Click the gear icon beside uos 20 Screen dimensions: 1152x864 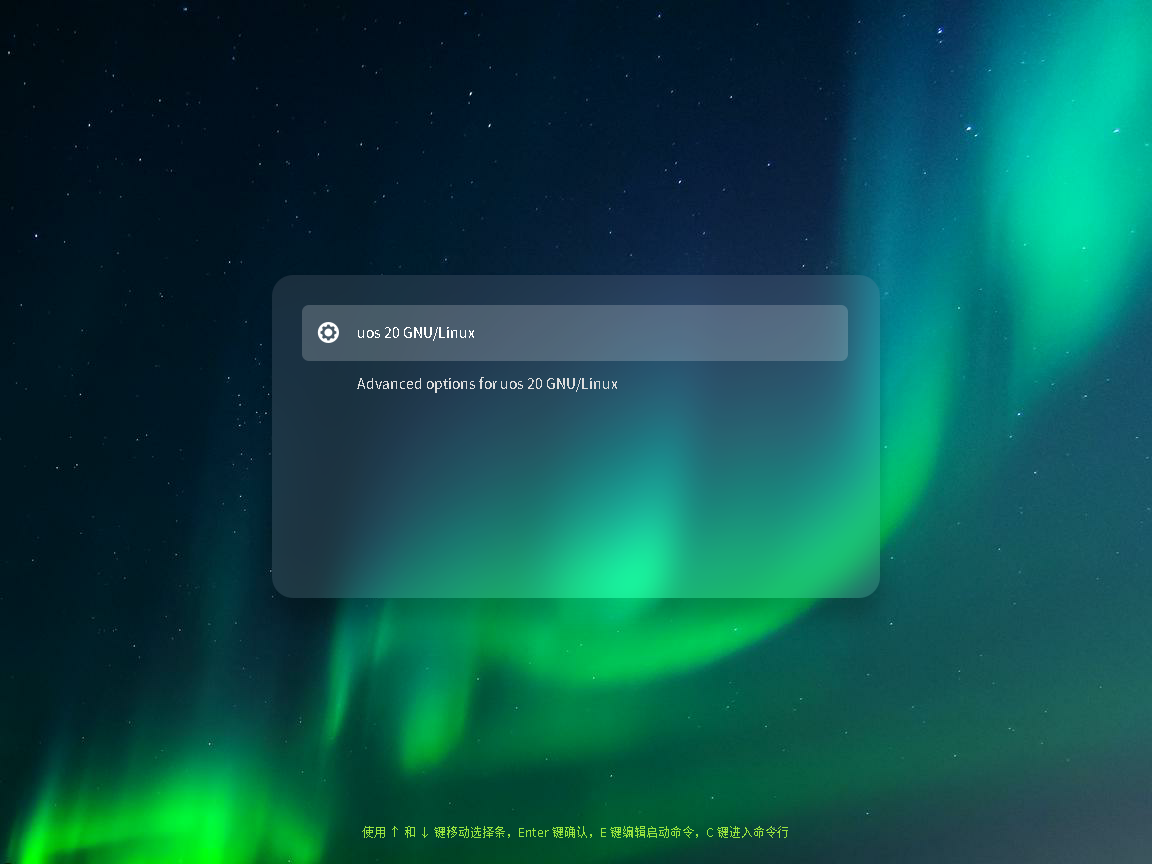tap(328, 333)
